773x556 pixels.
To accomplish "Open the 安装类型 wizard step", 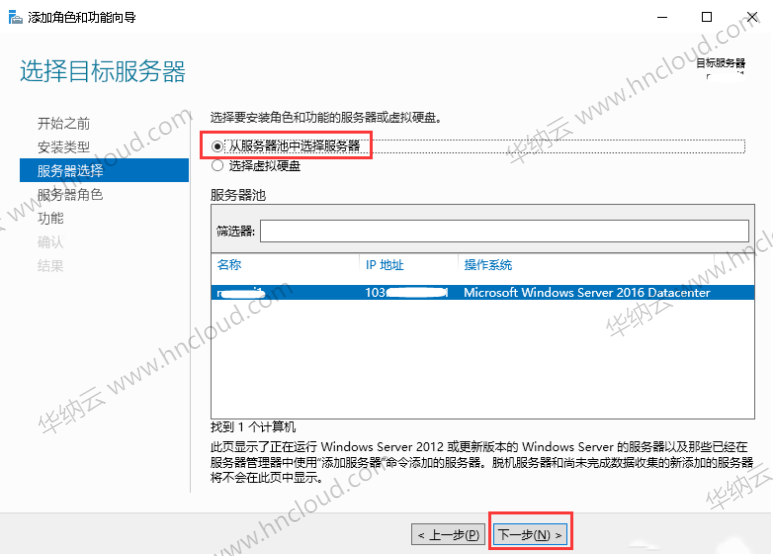I will pyautogui.click(x=64, y=147).
